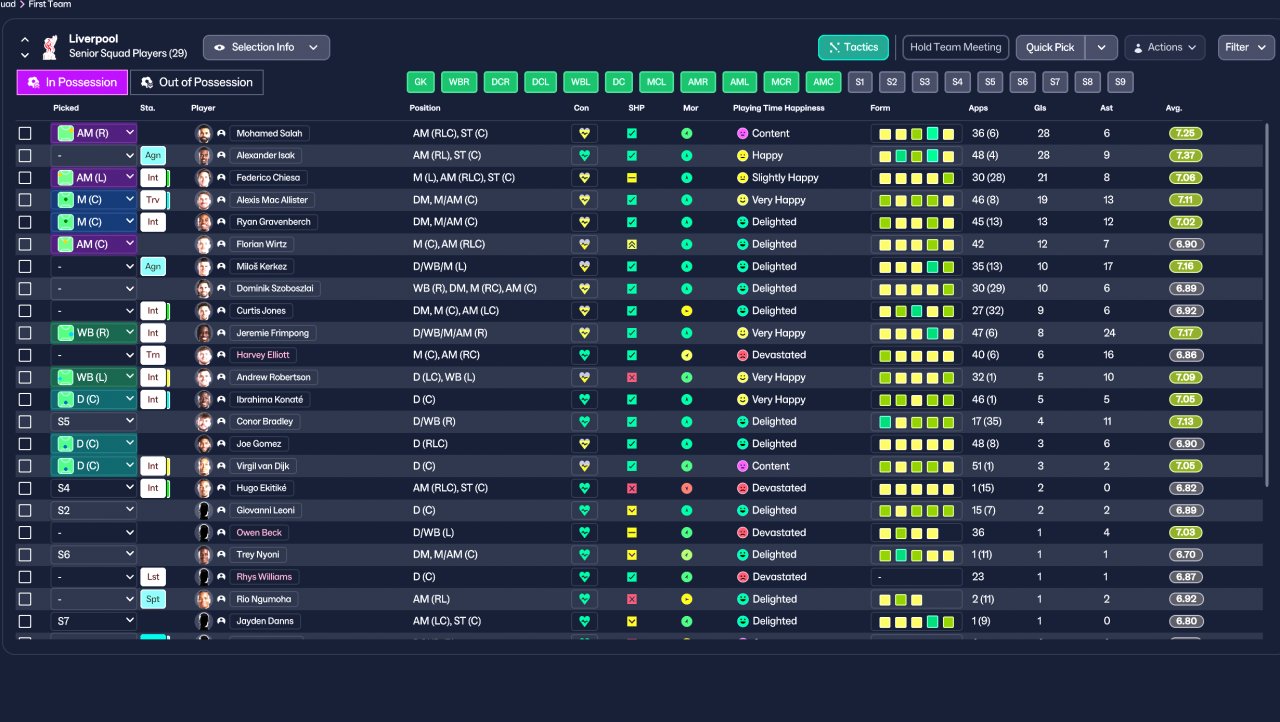Image resolution: width=1280 pixels, height=722 pixels.
Task: Click the green GK position slot
Action: 421,82
